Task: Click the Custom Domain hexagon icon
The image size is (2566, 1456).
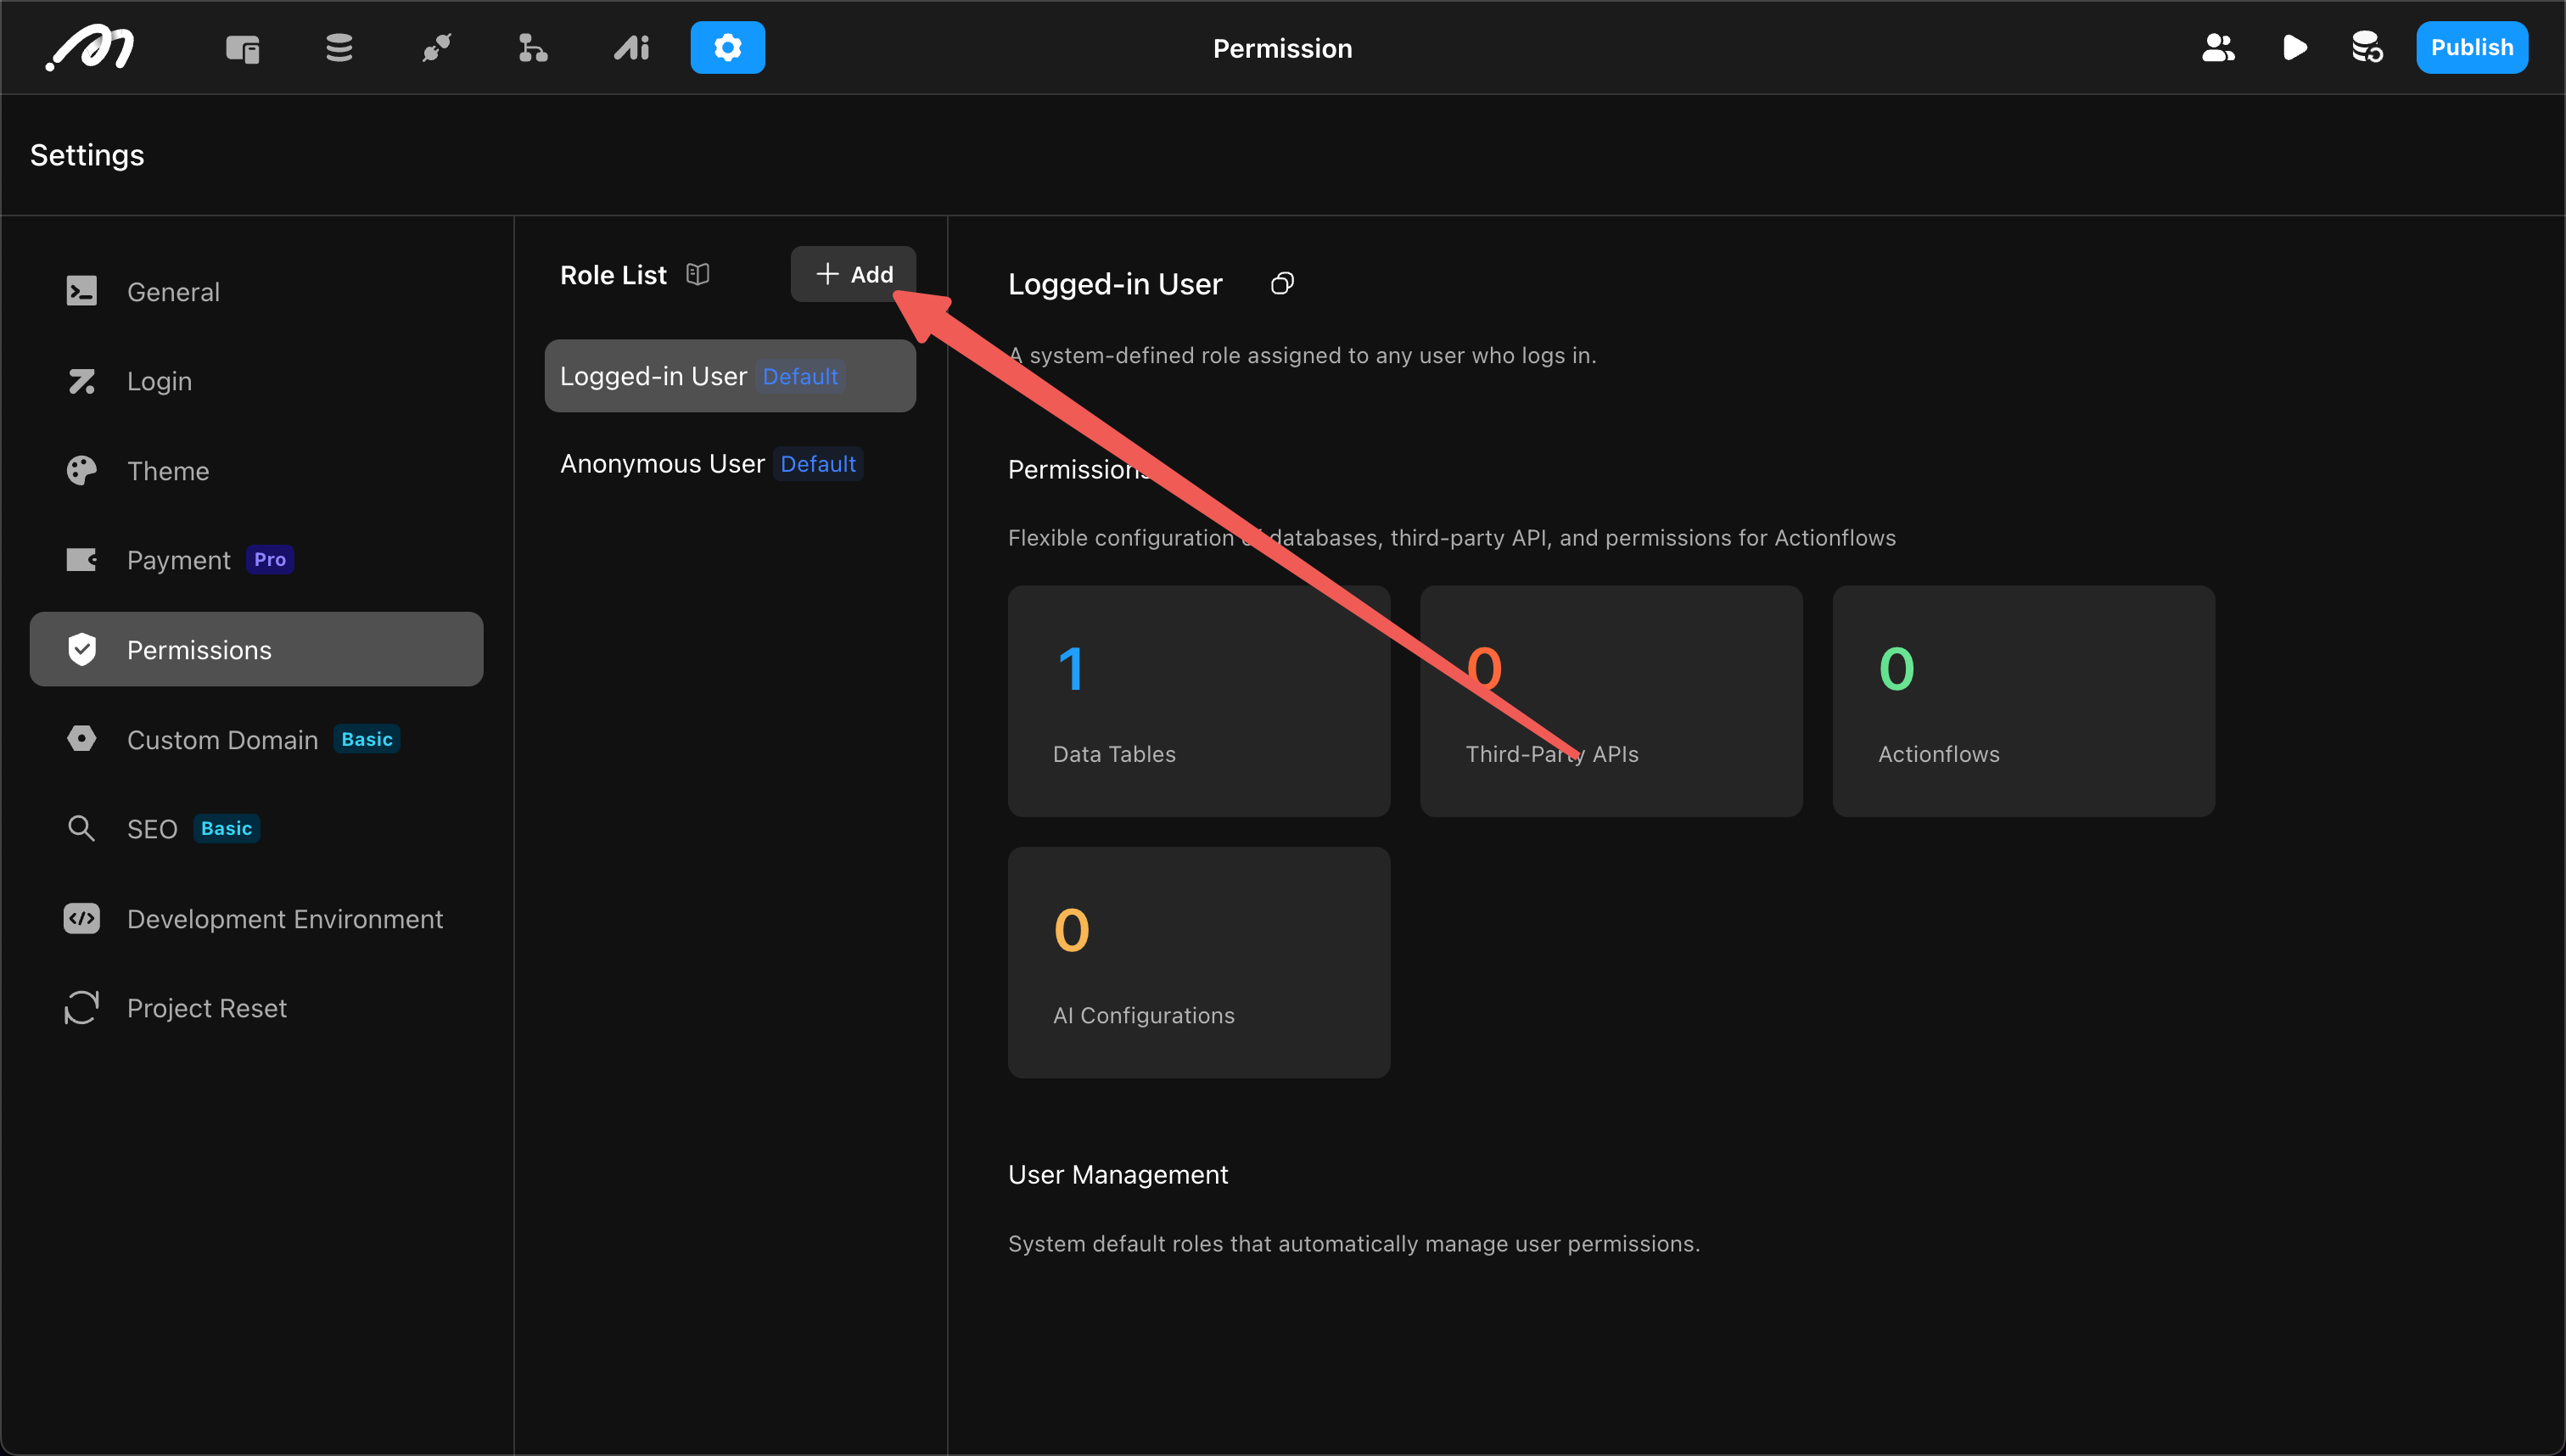Action: (x=82, y=739)
